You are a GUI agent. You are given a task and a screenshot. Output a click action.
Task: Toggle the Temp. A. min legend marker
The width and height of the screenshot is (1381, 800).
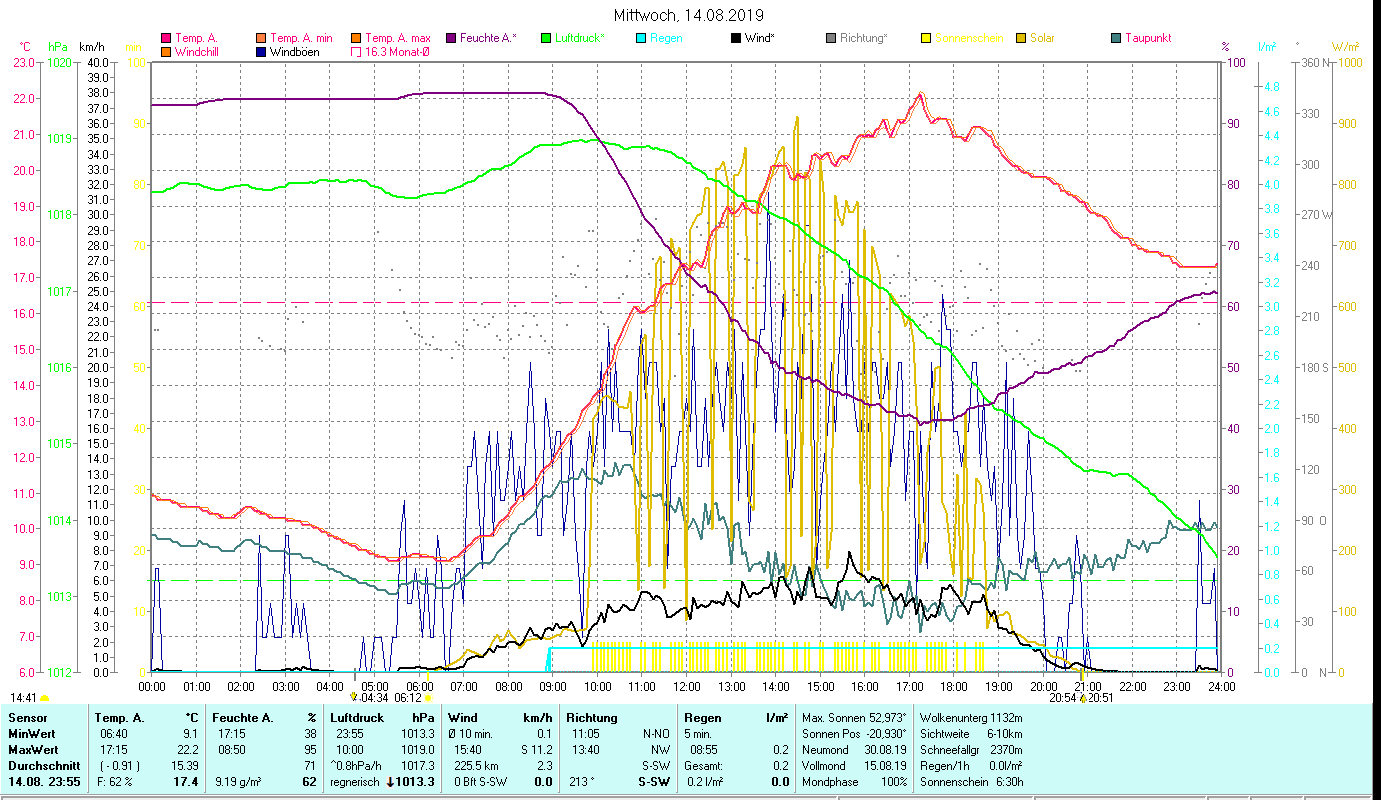pos(261,38)
